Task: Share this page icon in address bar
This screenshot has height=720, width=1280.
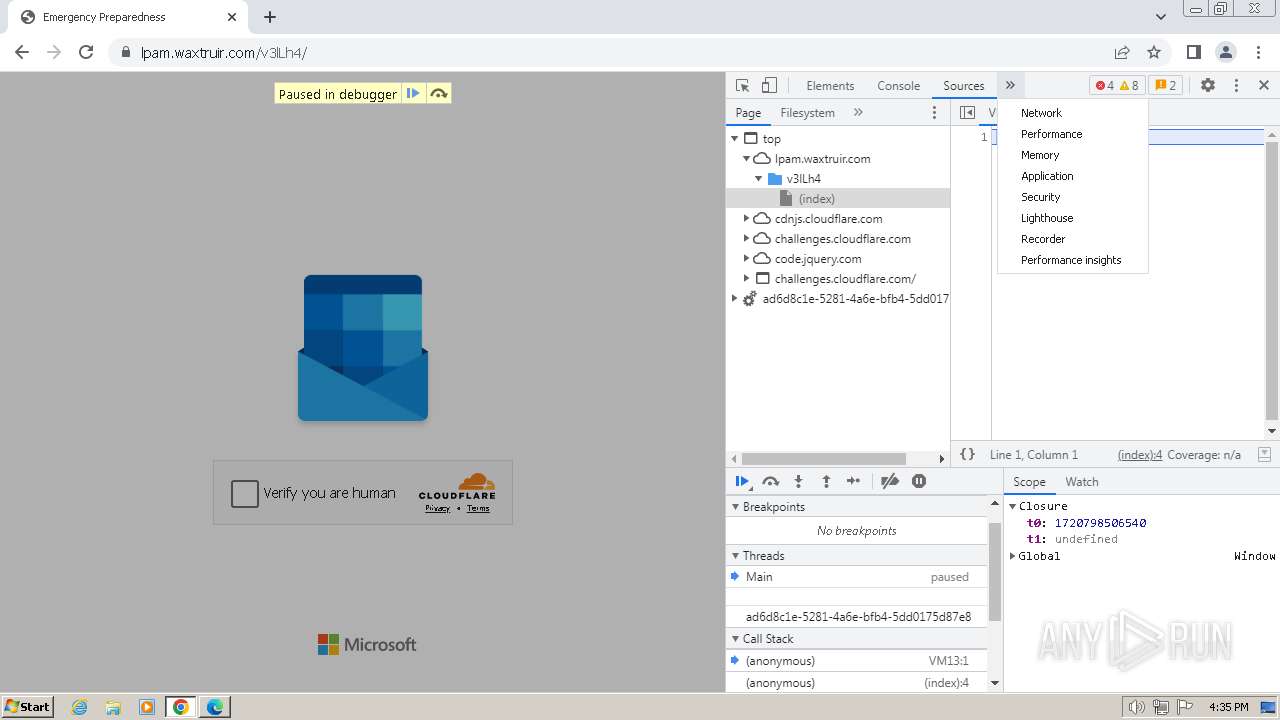Action: pyautogui.click(x=1122, y=52)
